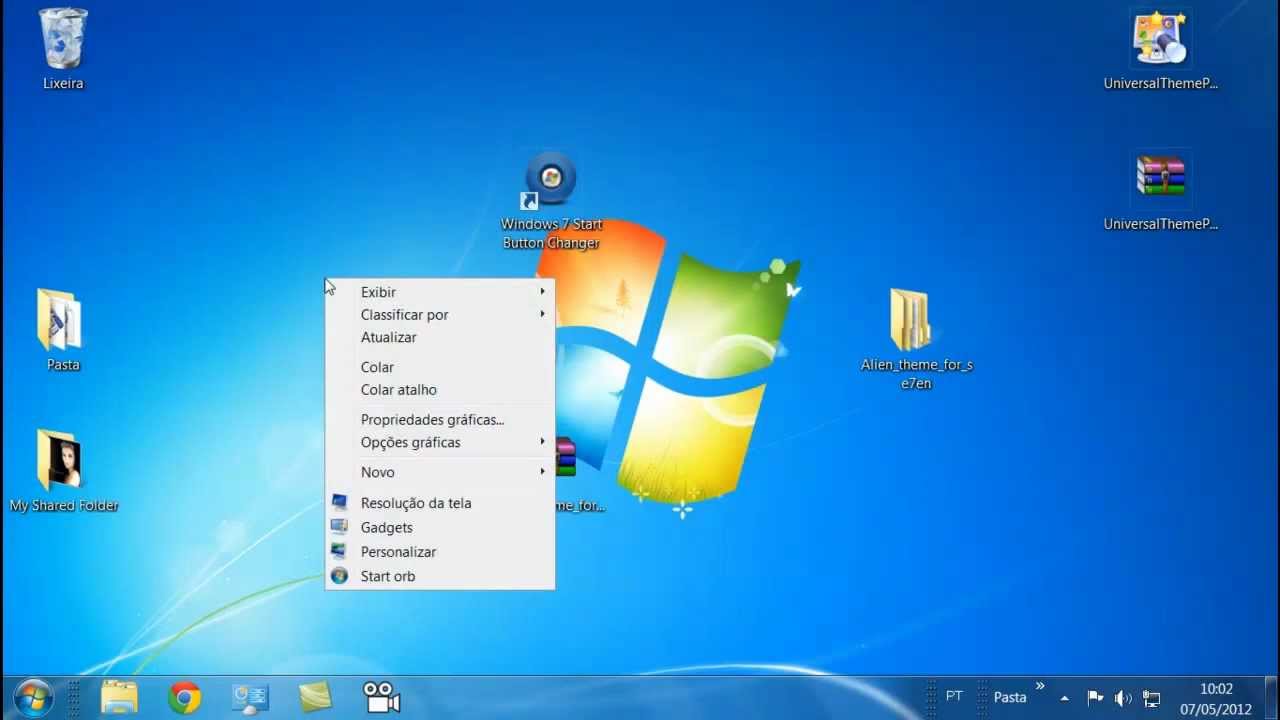Open the Lixeira recycle bin icon
Viewport: 1280px width, 720px height.
[63, 39]
